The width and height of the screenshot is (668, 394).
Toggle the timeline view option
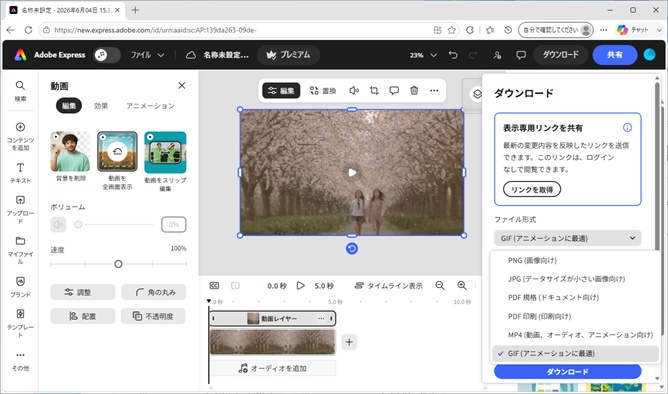point(389,286)
